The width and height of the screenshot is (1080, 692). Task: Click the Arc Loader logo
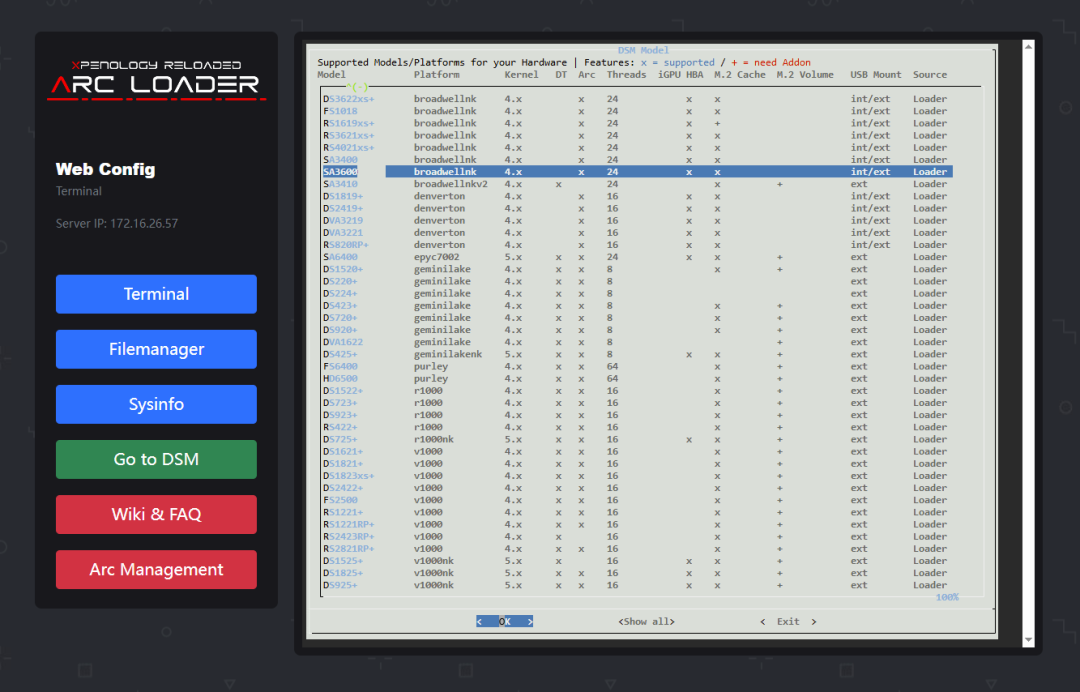pyautogui.click(x=156, y=80)
